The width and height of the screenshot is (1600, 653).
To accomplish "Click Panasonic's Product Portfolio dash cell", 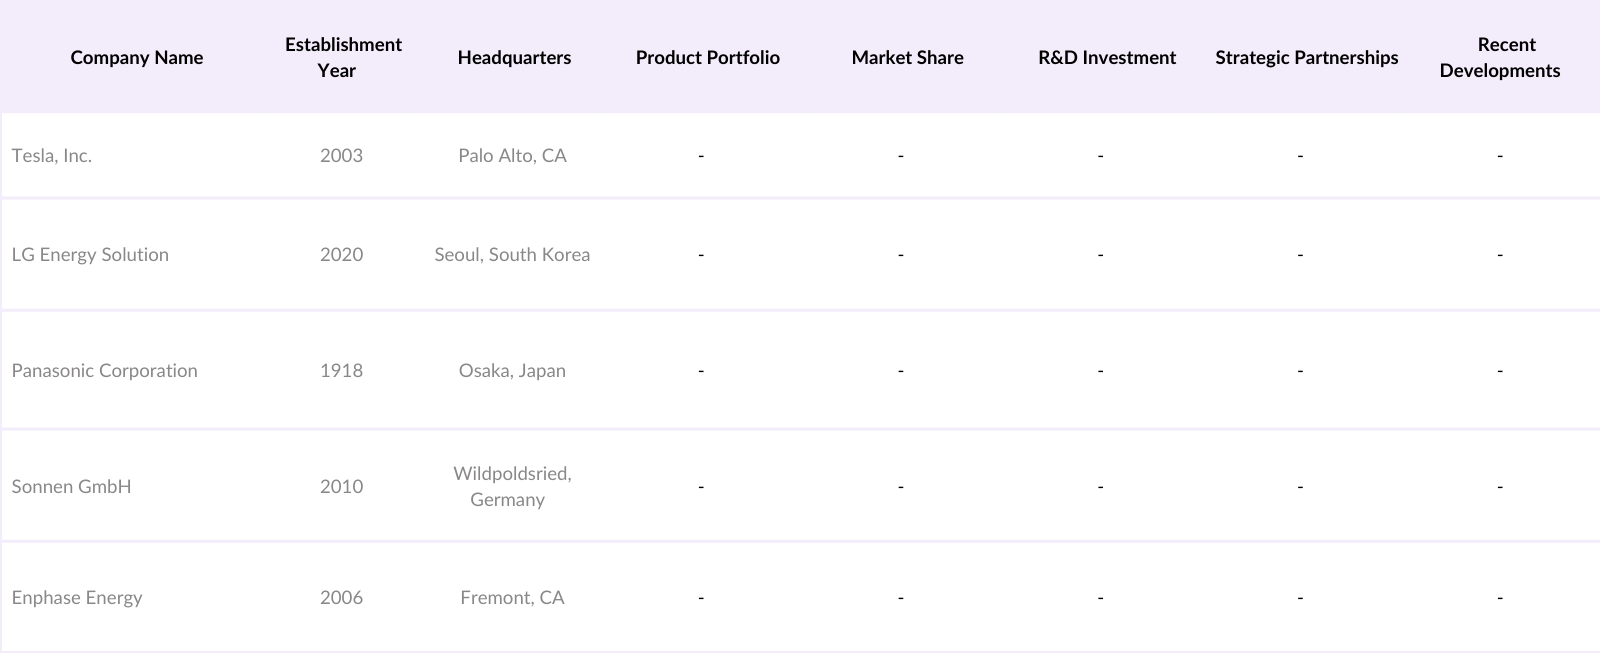I will [x=701, y=370].
